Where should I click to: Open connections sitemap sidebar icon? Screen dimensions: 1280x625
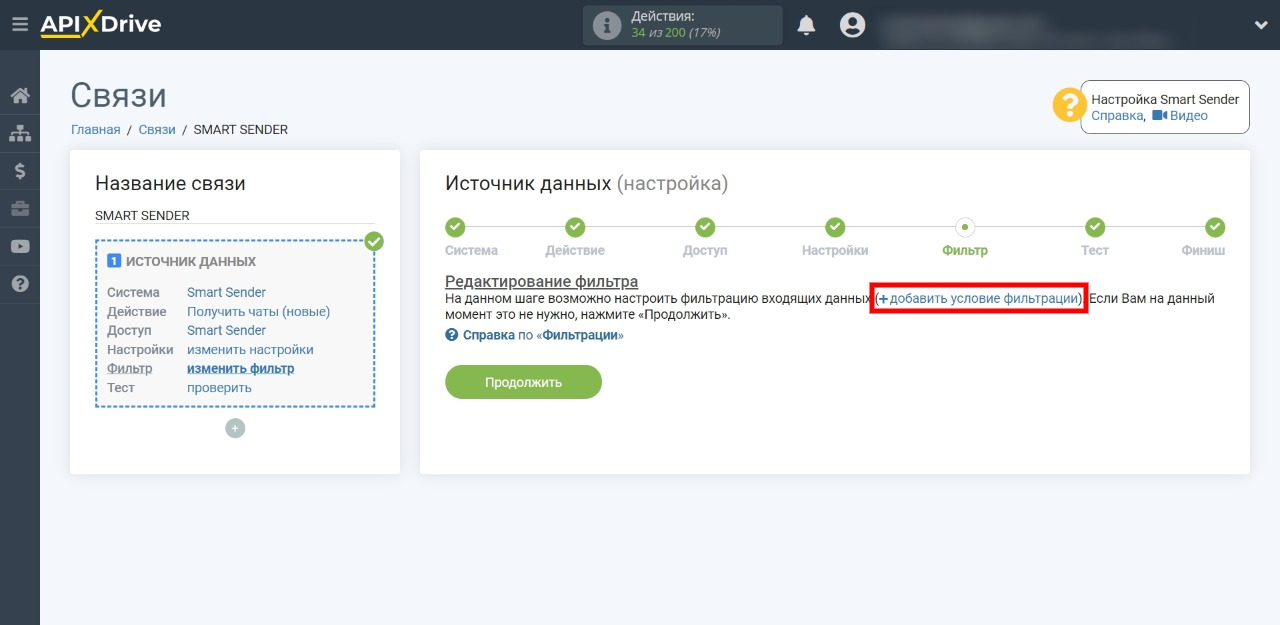pyautogui.click(x=20, y=133)
